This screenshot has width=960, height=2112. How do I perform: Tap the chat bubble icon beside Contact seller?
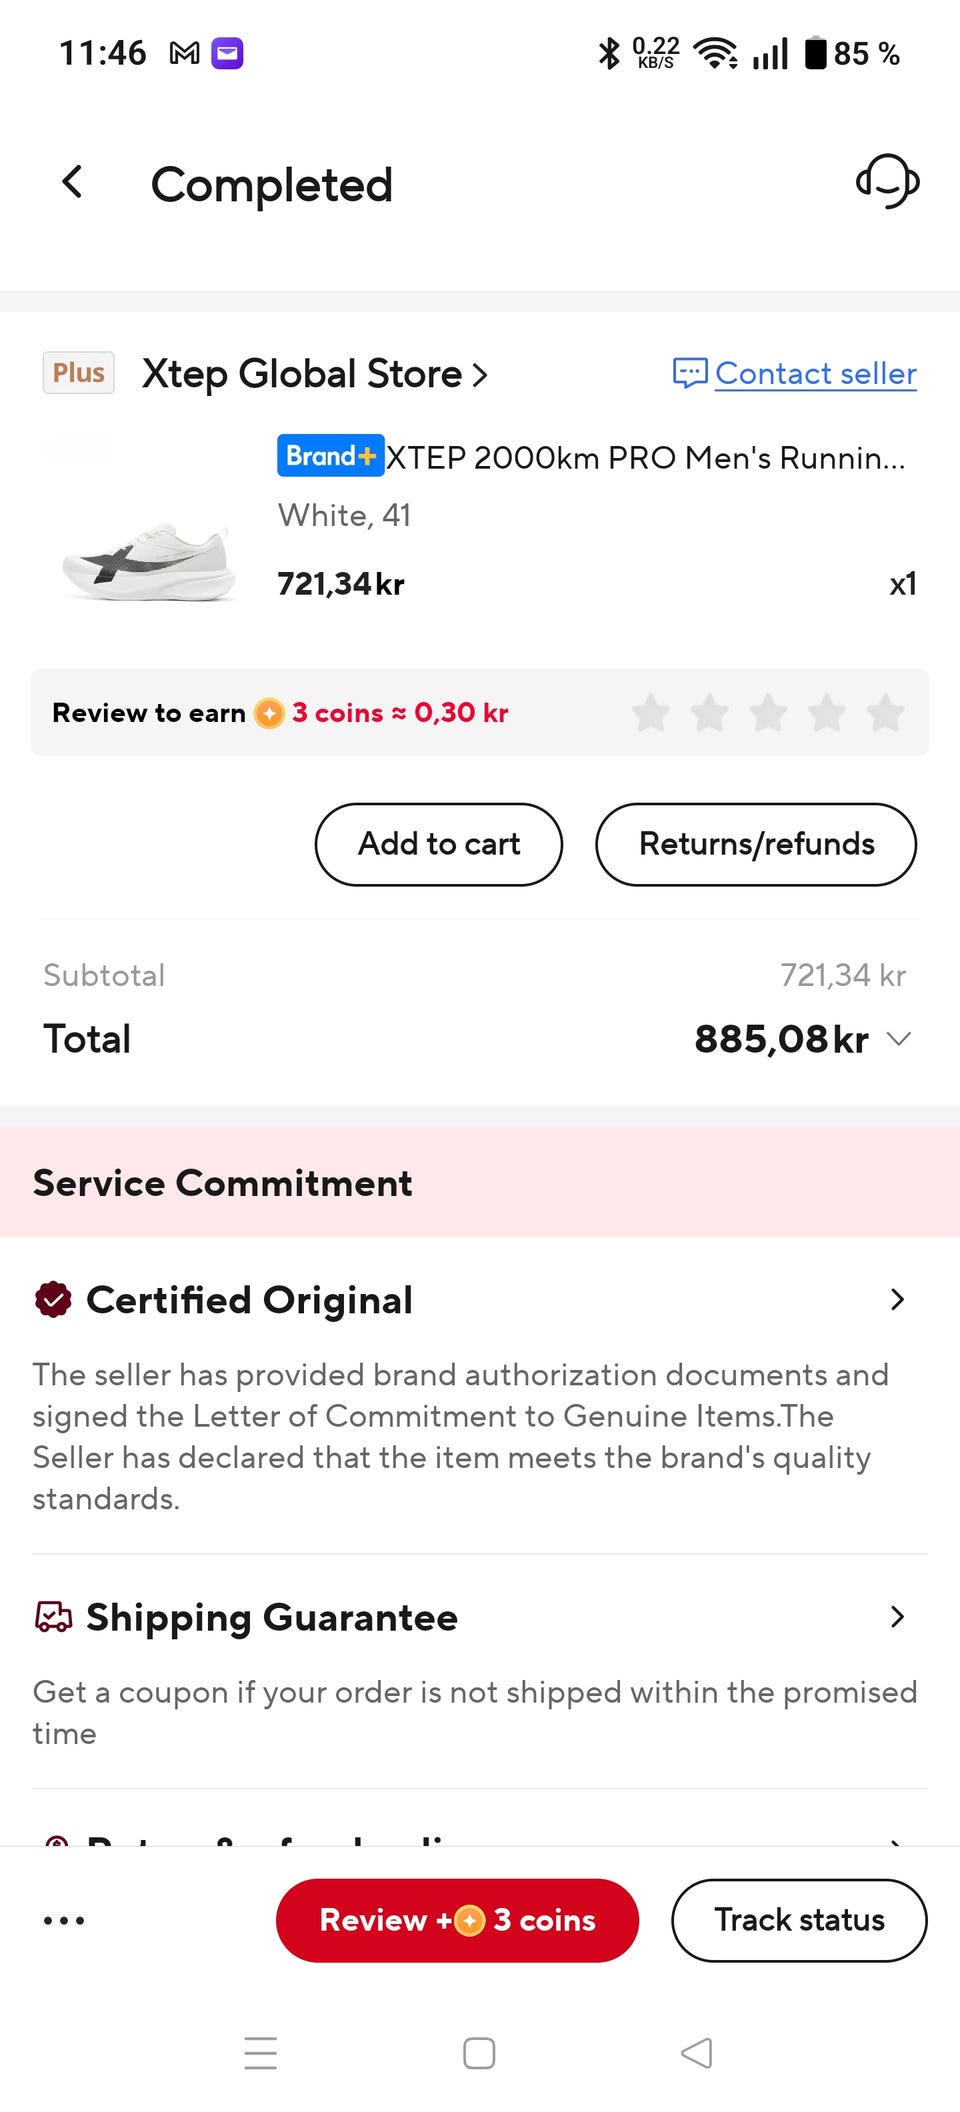(690, 373)
